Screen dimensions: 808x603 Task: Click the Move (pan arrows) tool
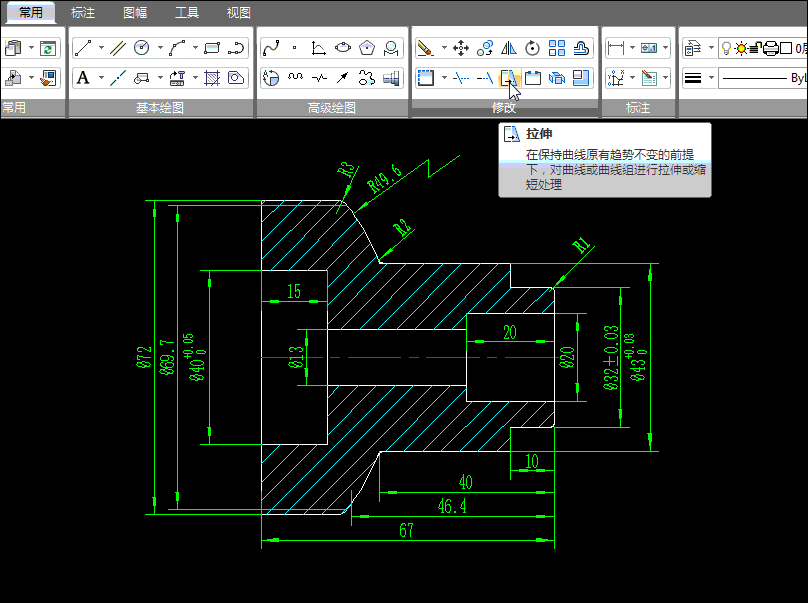tap(461, 48)
